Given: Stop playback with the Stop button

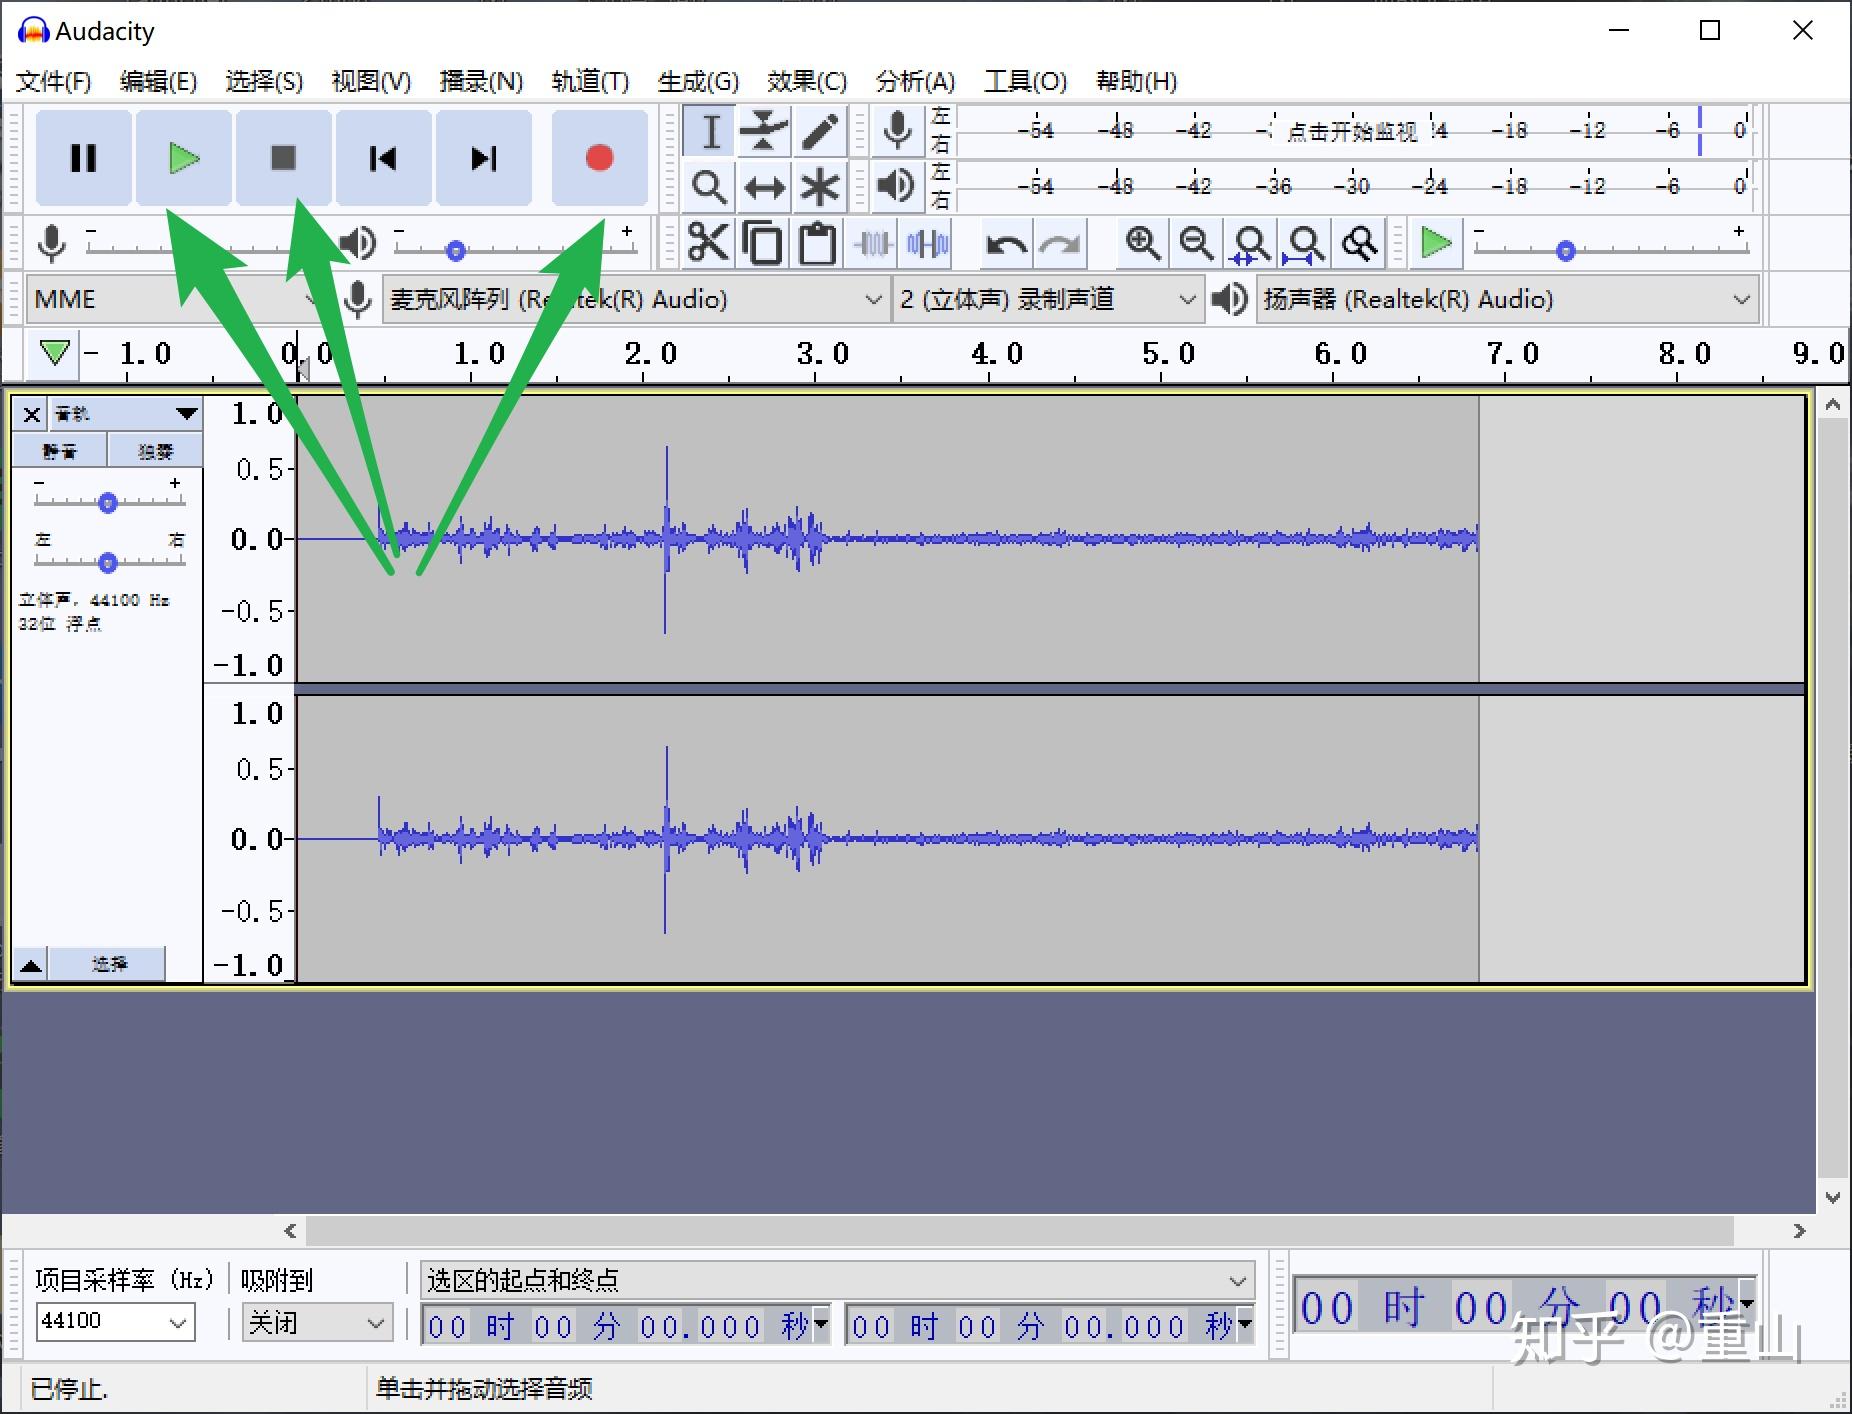Looking at the screenshot, I should 284,158.
